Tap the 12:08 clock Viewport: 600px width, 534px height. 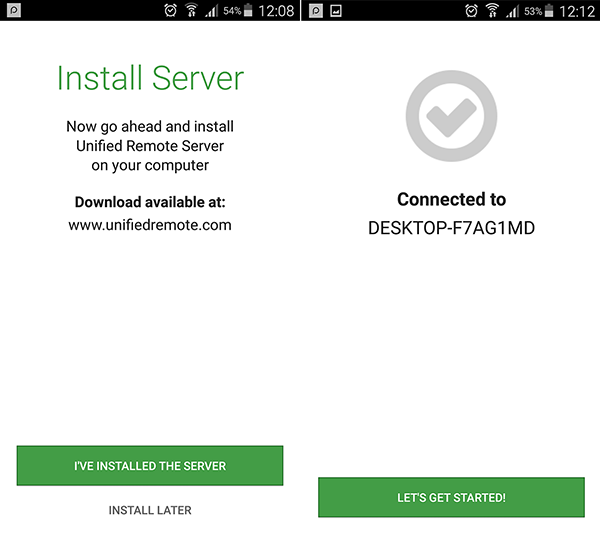(276, 11)
